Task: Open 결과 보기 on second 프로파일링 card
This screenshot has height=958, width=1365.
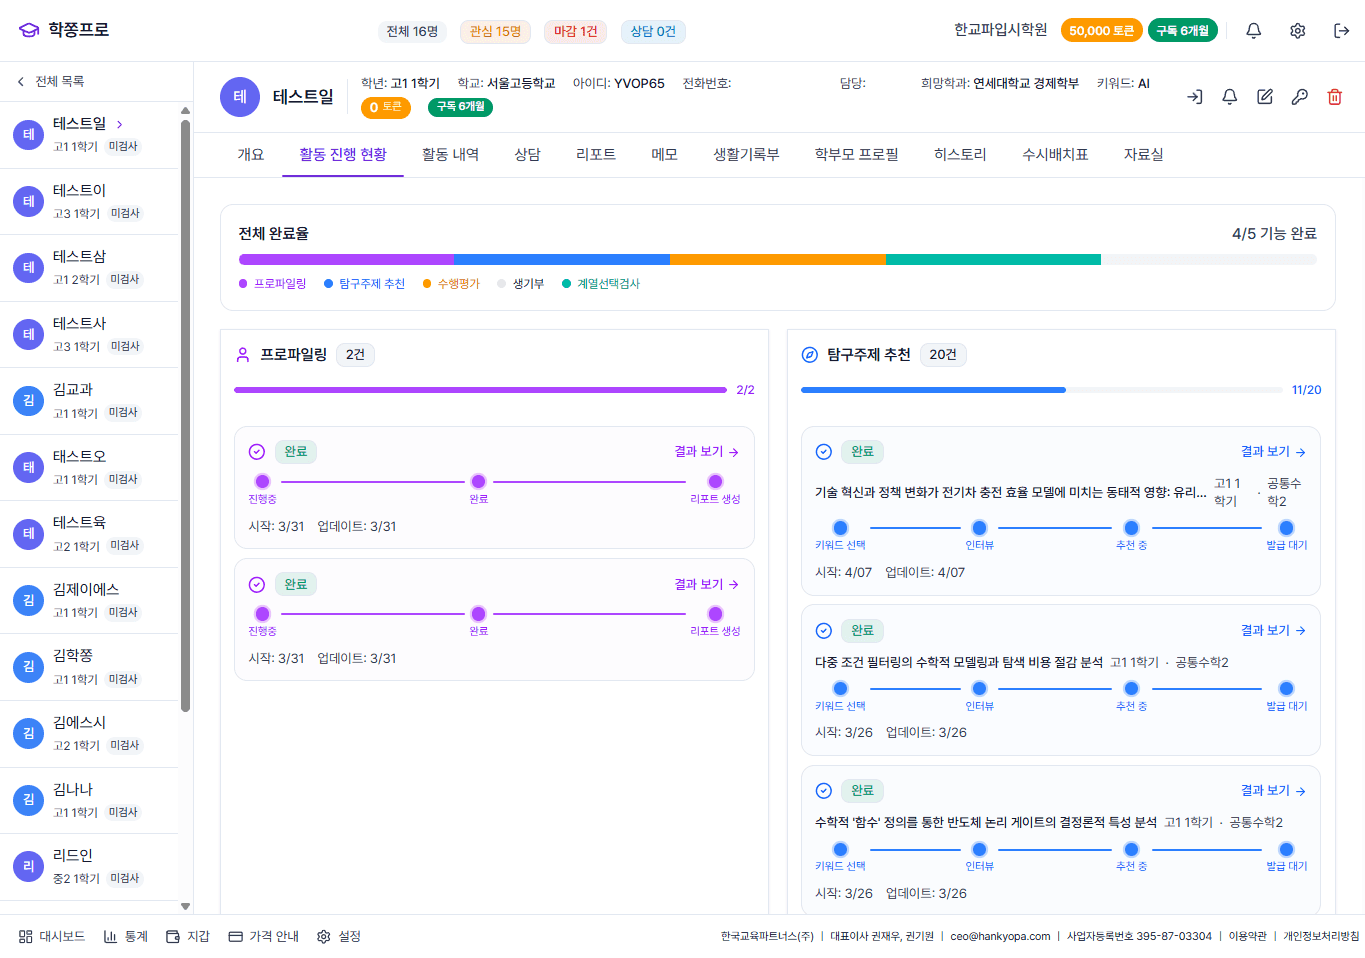Action: click(706, 585)
